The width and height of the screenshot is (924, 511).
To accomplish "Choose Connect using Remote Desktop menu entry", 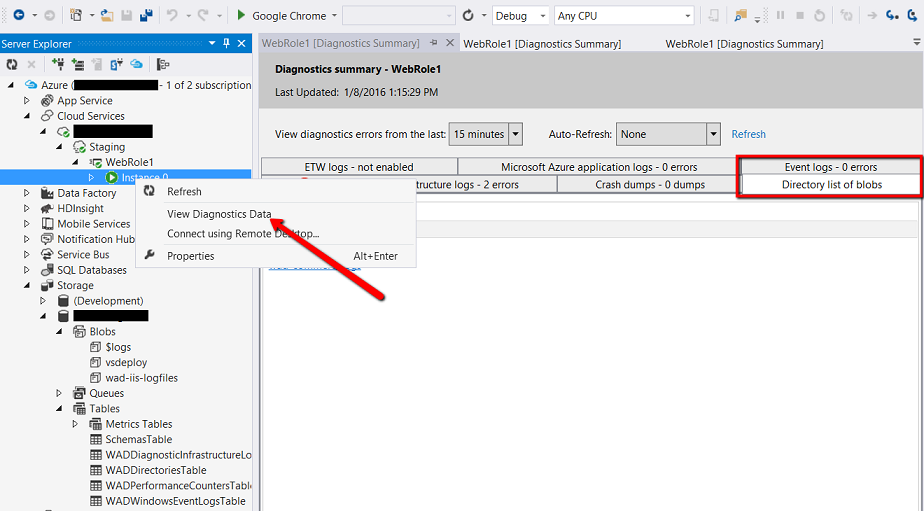I will (x=276, y=233).
